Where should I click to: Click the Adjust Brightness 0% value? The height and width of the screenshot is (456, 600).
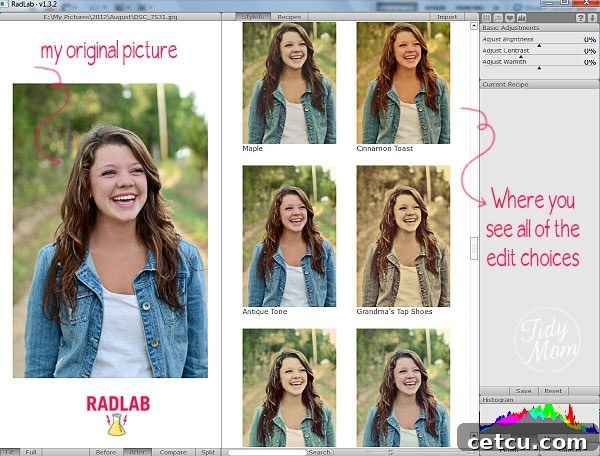(590, 39)
